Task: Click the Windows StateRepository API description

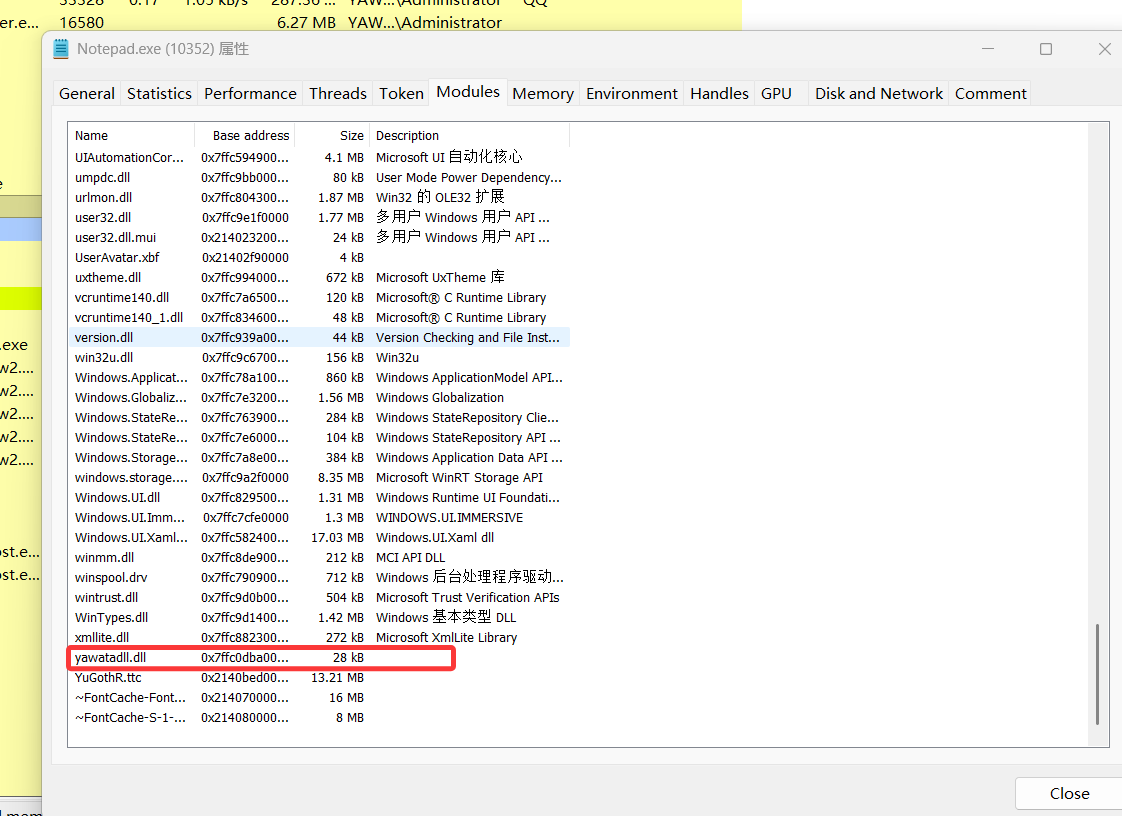Action: [468, 438]
